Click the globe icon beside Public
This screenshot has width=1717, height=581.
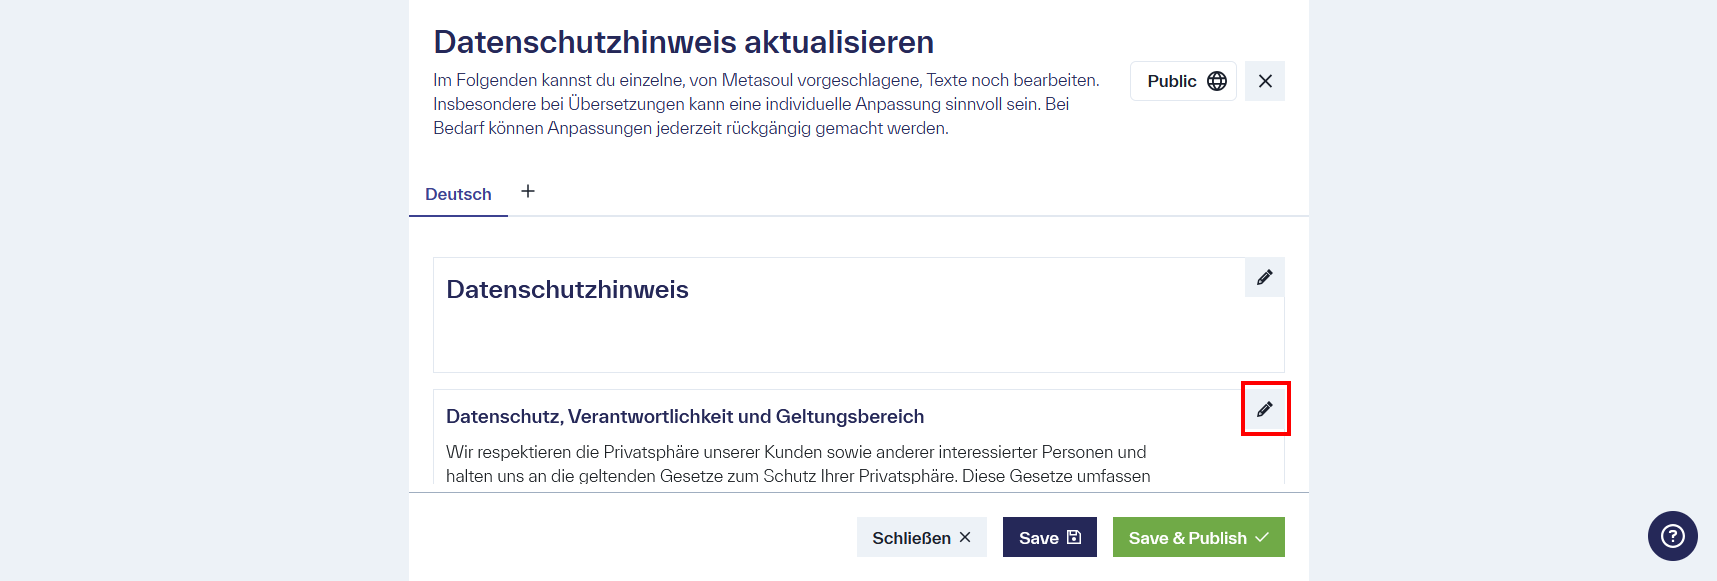1216,81
